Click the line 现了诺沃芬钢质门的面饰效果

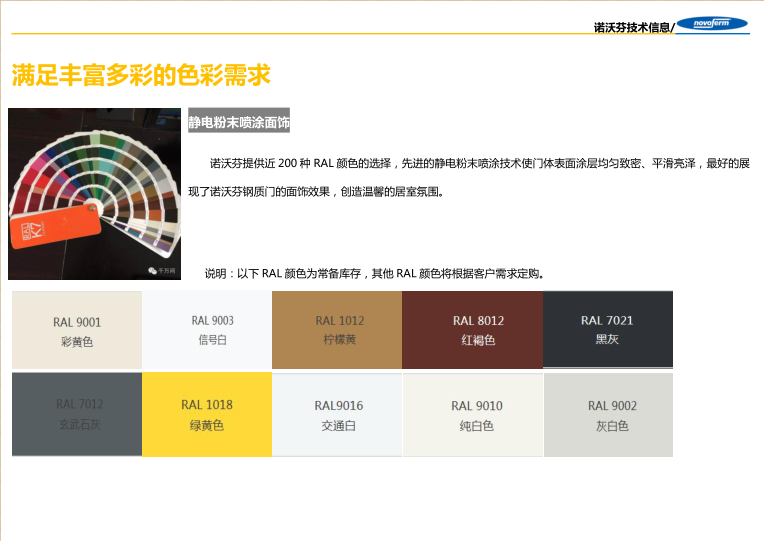pyautogui.click(x=316, y=192)
